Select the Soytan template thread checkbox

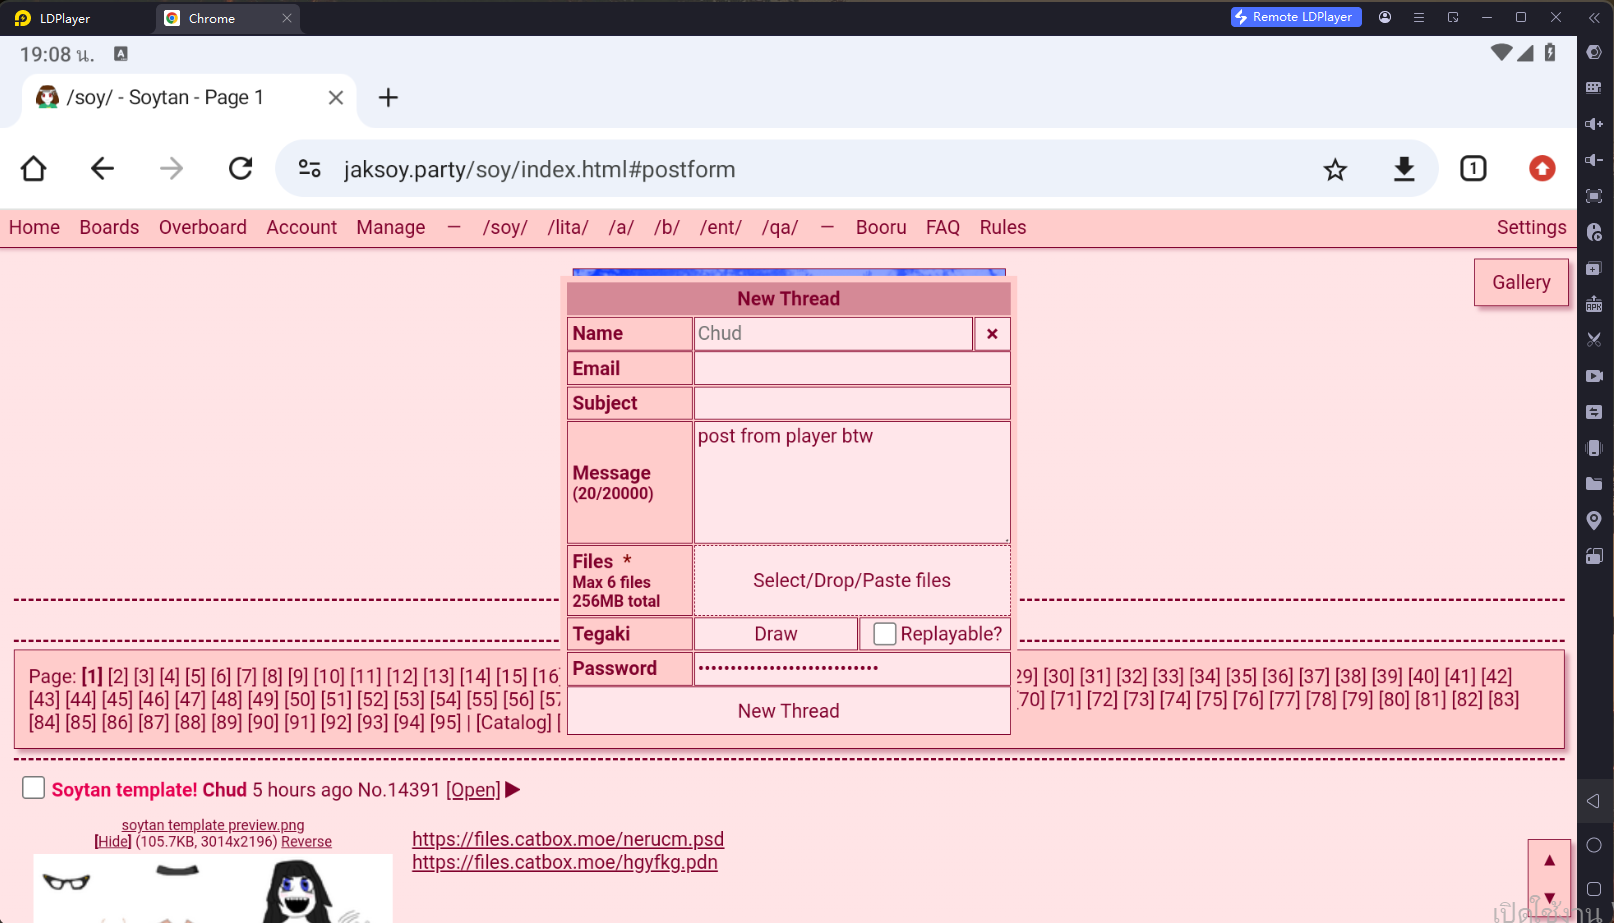pos(34,788)
